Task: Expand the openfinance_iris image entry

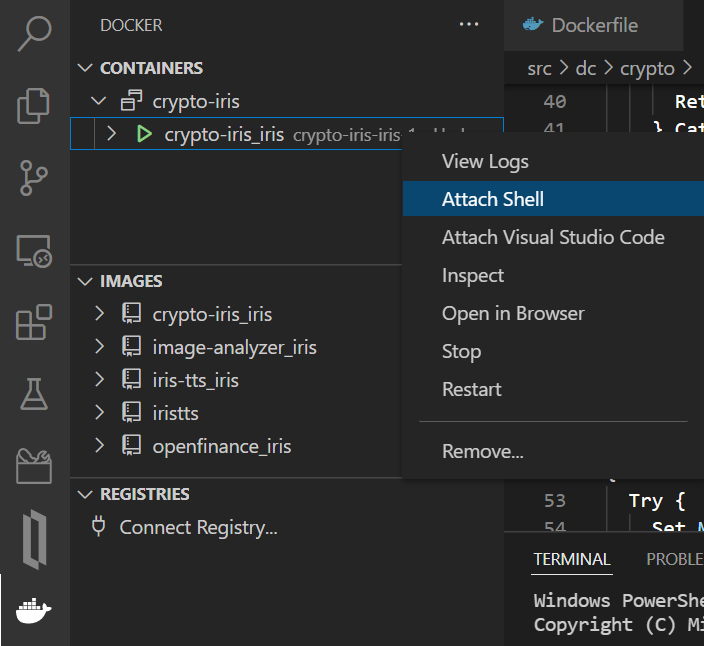Action: pyautogui.click(x=99, y=445)
